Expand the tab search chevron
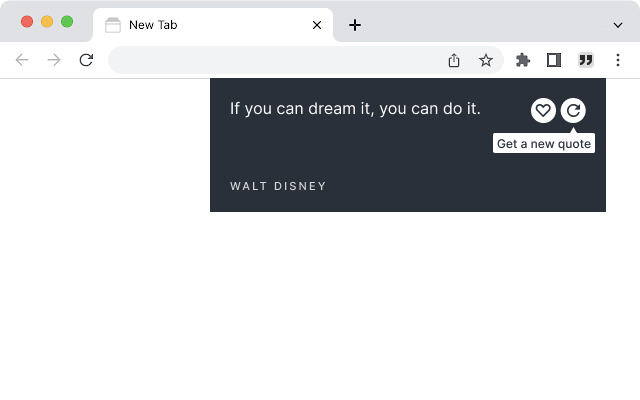 point(618,25)
